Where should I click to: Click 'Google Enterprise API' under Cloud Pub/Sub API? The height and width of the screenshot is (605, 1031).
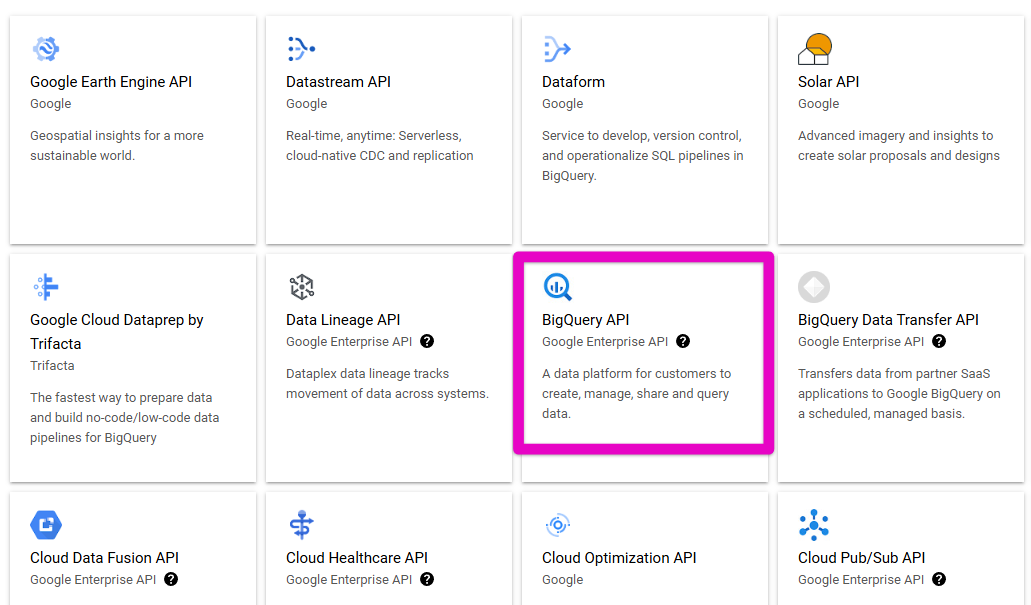click(x=861, y=580)
